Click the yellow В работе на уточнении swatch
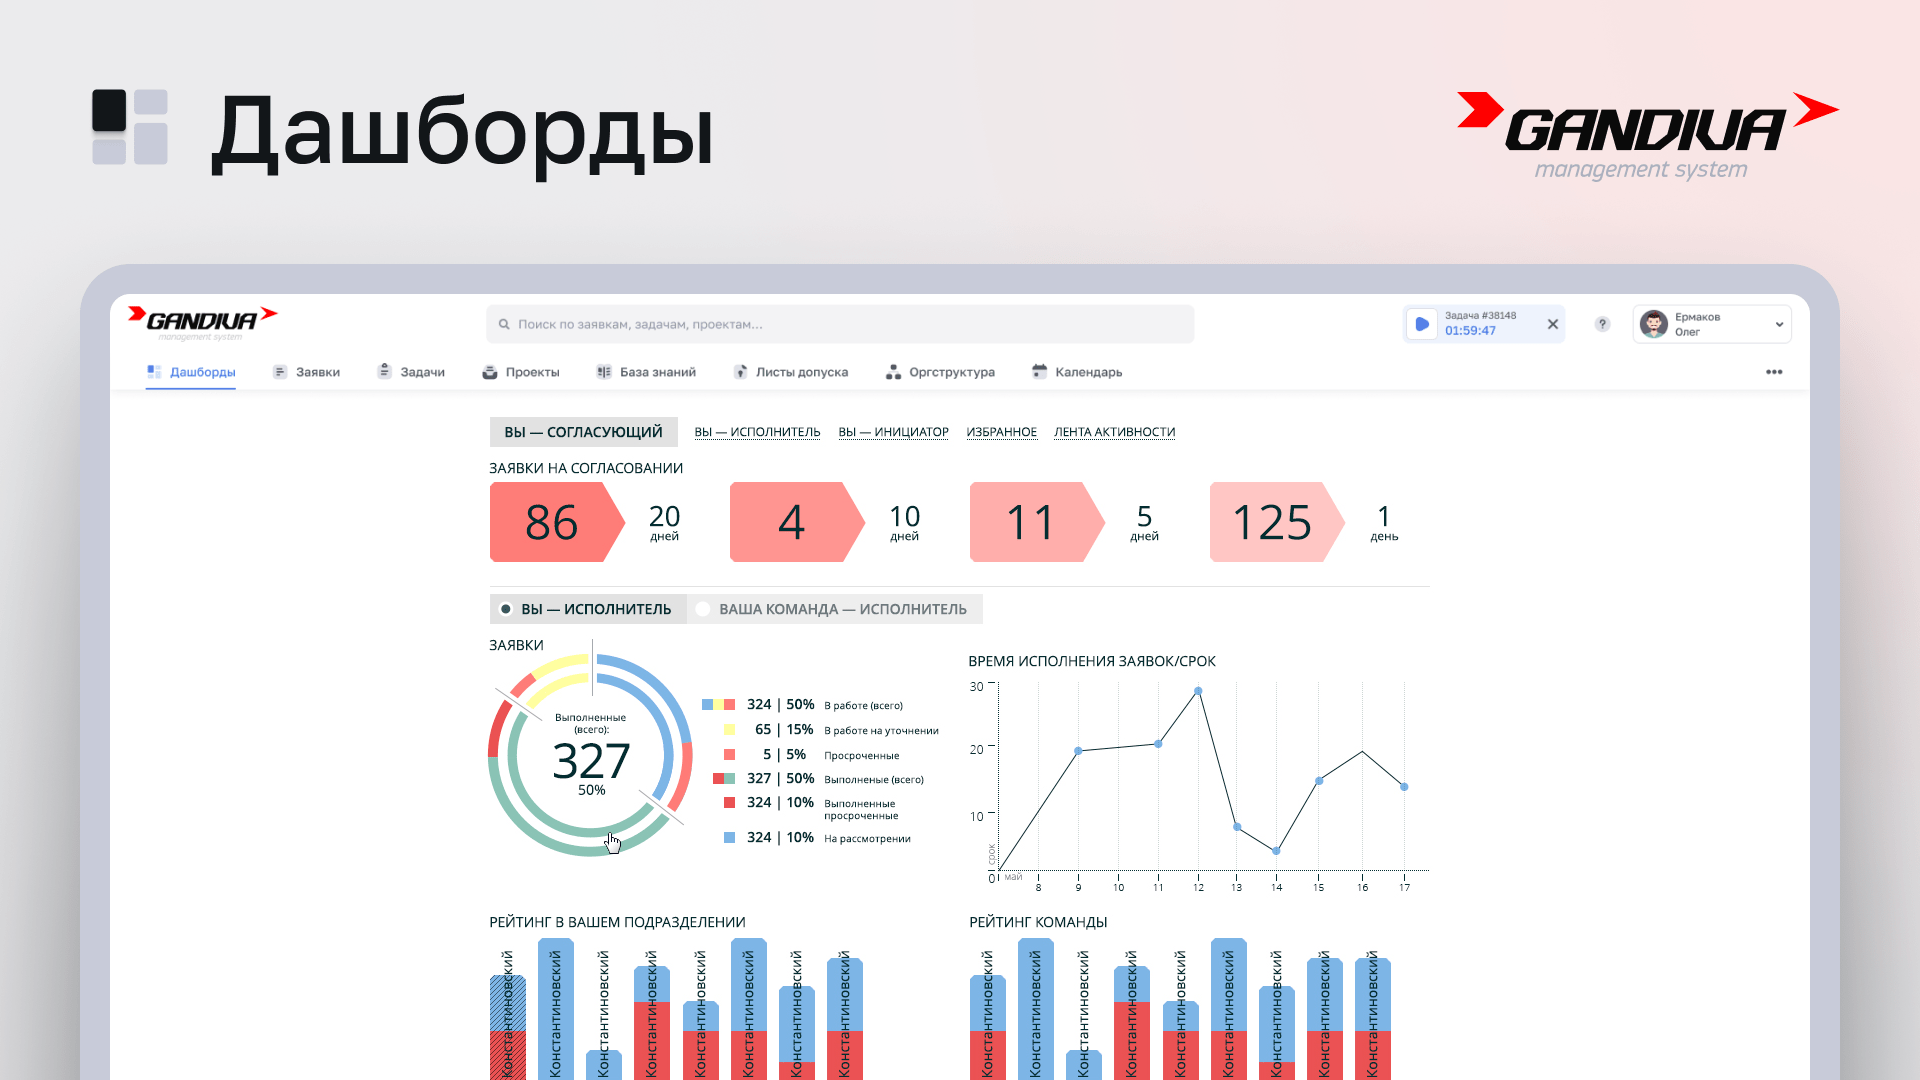1920x1080 pixels. [x=729, y=730]
